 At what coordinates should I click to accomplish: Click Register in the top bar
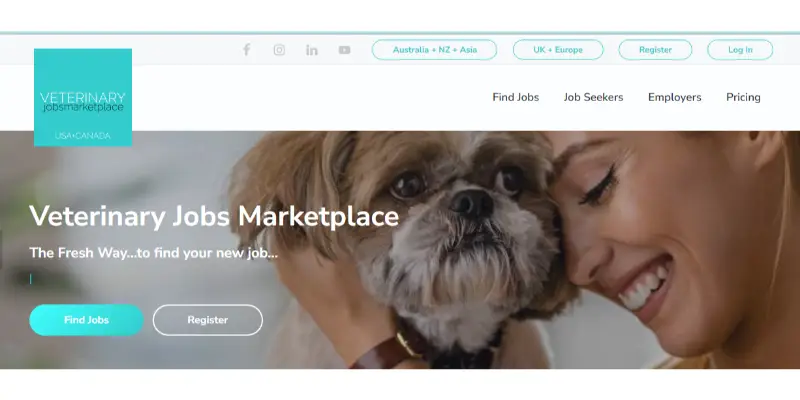click(x=655, y=49)
